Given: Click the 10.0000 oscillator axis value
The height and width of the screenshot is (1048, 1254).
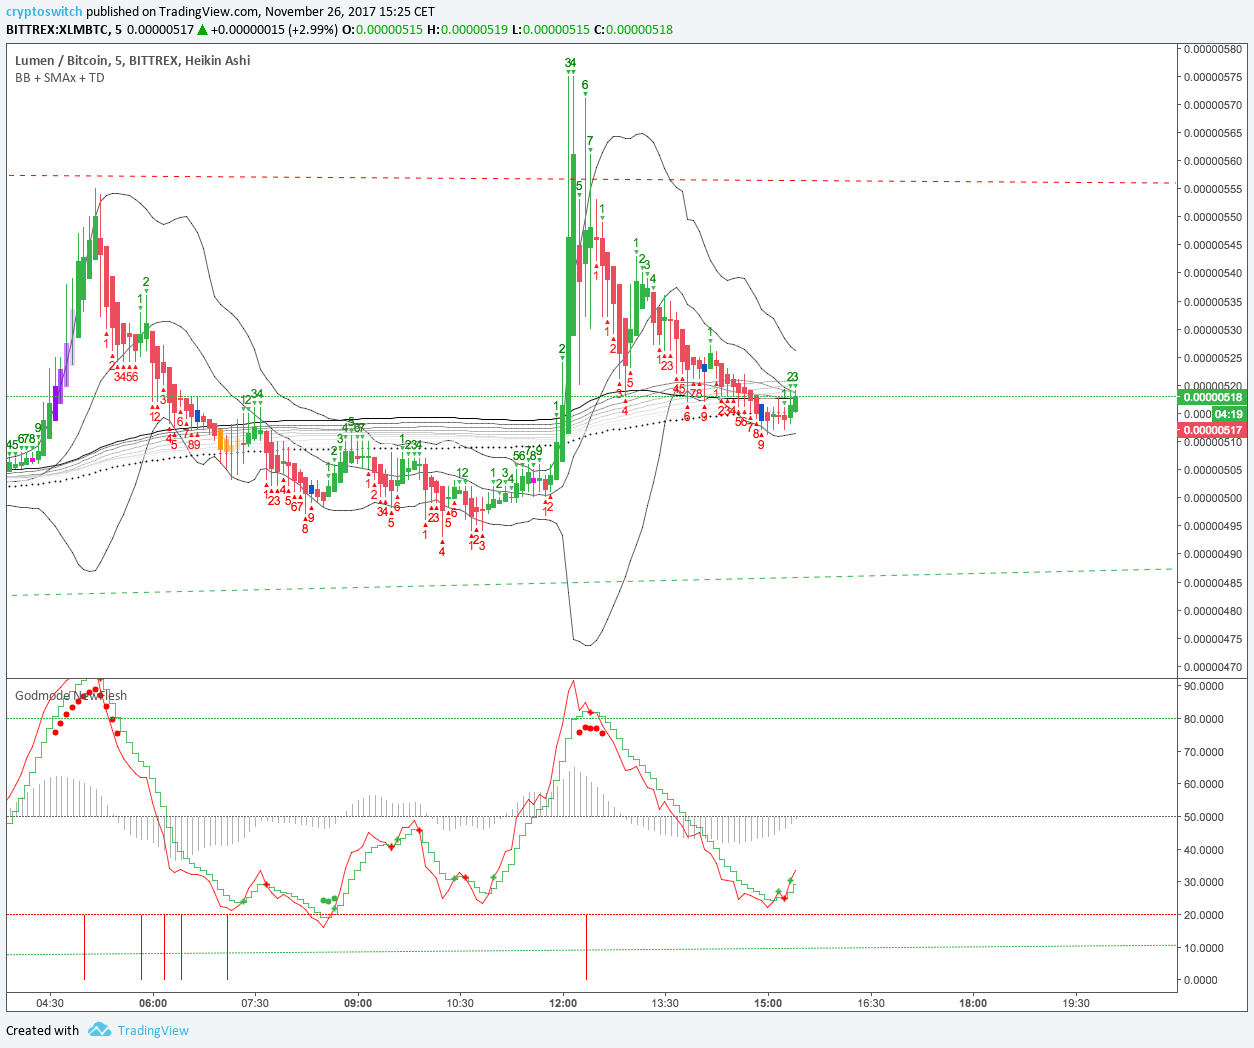Looking at the screenshot, I should (x=1204, y=948).
